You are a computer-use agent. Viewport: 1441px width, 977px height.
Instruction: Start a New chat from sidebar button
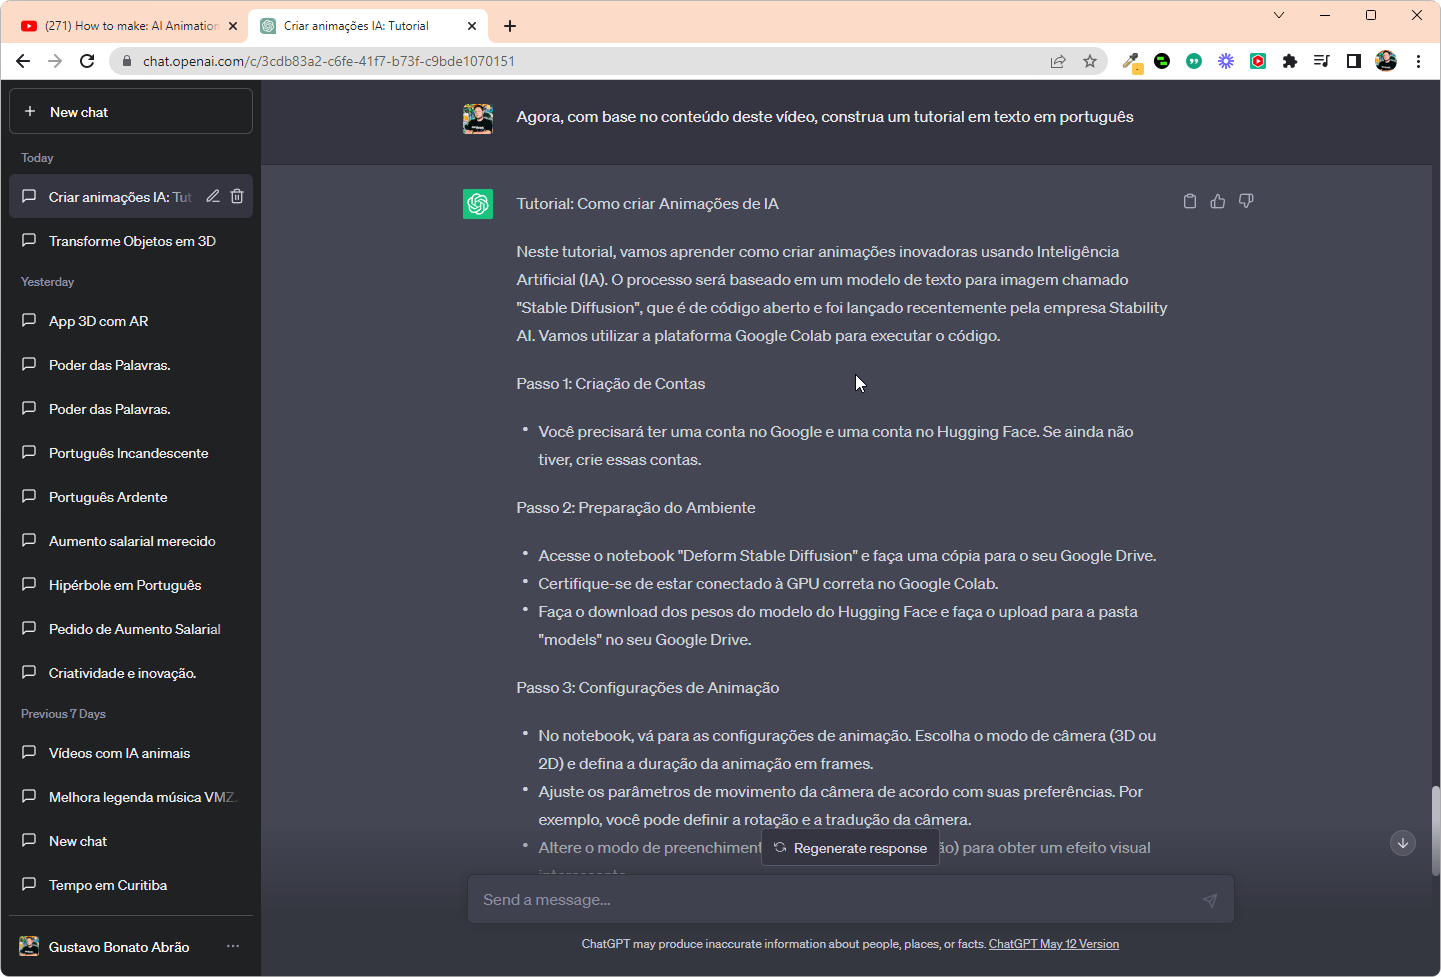pos(131,111)
